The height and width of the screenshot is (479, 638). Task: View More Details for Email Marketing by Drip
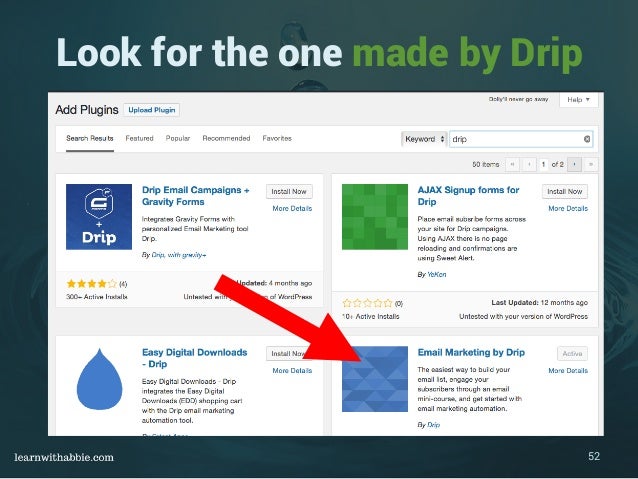point(568,371)
